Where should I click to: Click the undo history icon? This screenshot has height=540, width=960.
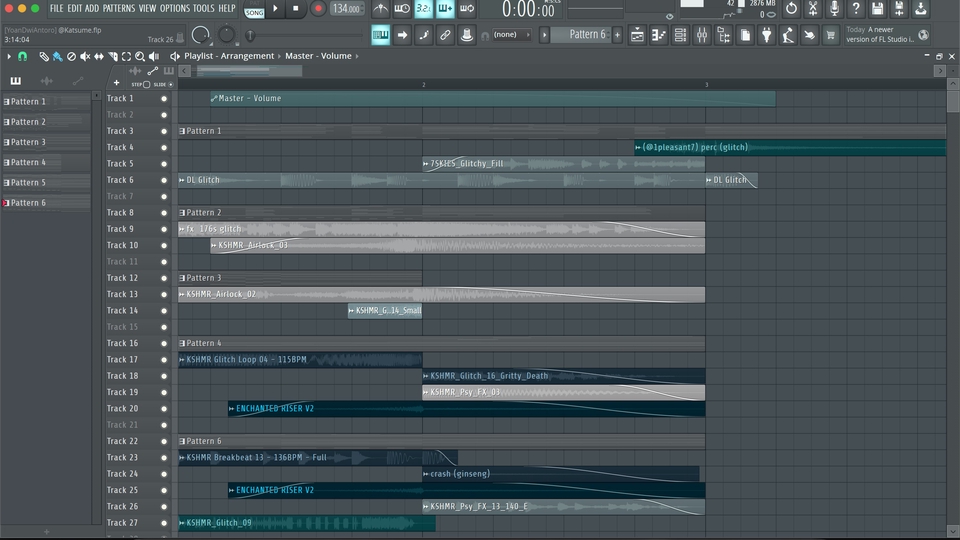[x=791, y=9]
